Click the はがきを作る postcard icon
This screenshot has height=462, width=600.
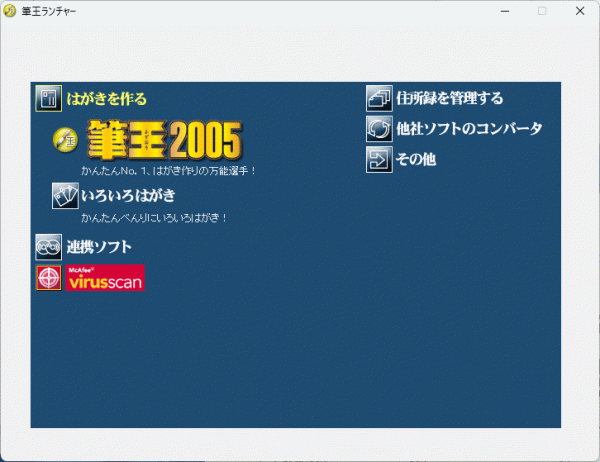[49, 98]
